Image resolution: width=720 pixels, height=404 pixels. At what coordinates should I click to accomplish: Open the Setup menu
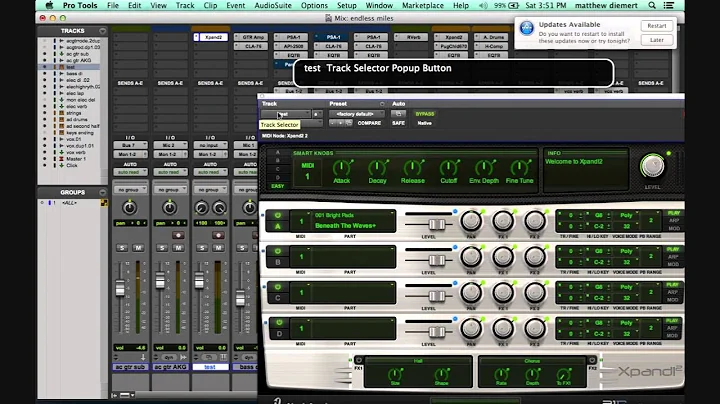(347, 6)
